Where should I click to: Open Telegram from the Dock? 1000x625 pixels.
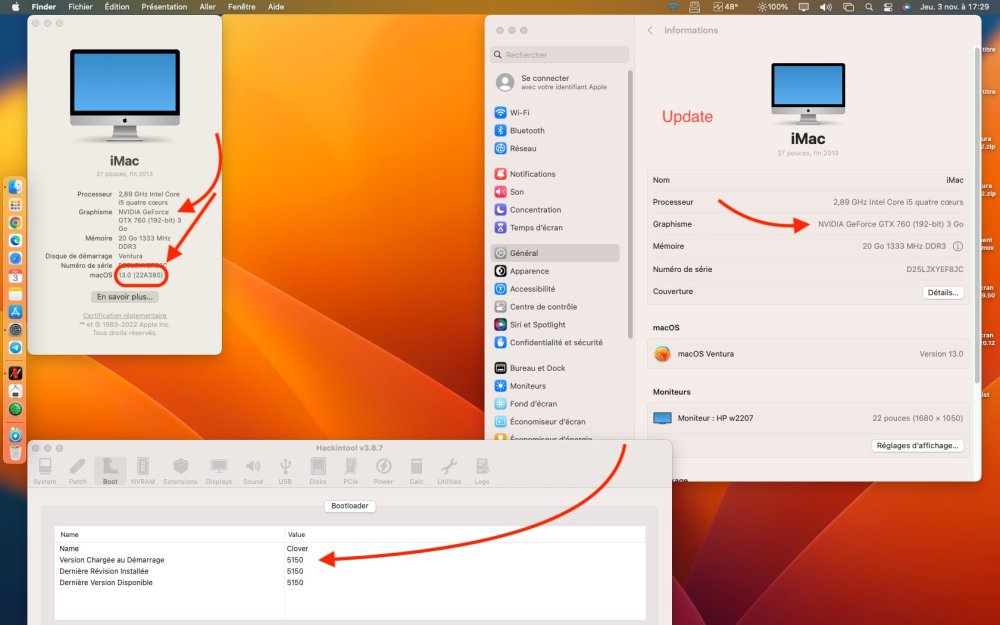(15, 348)
